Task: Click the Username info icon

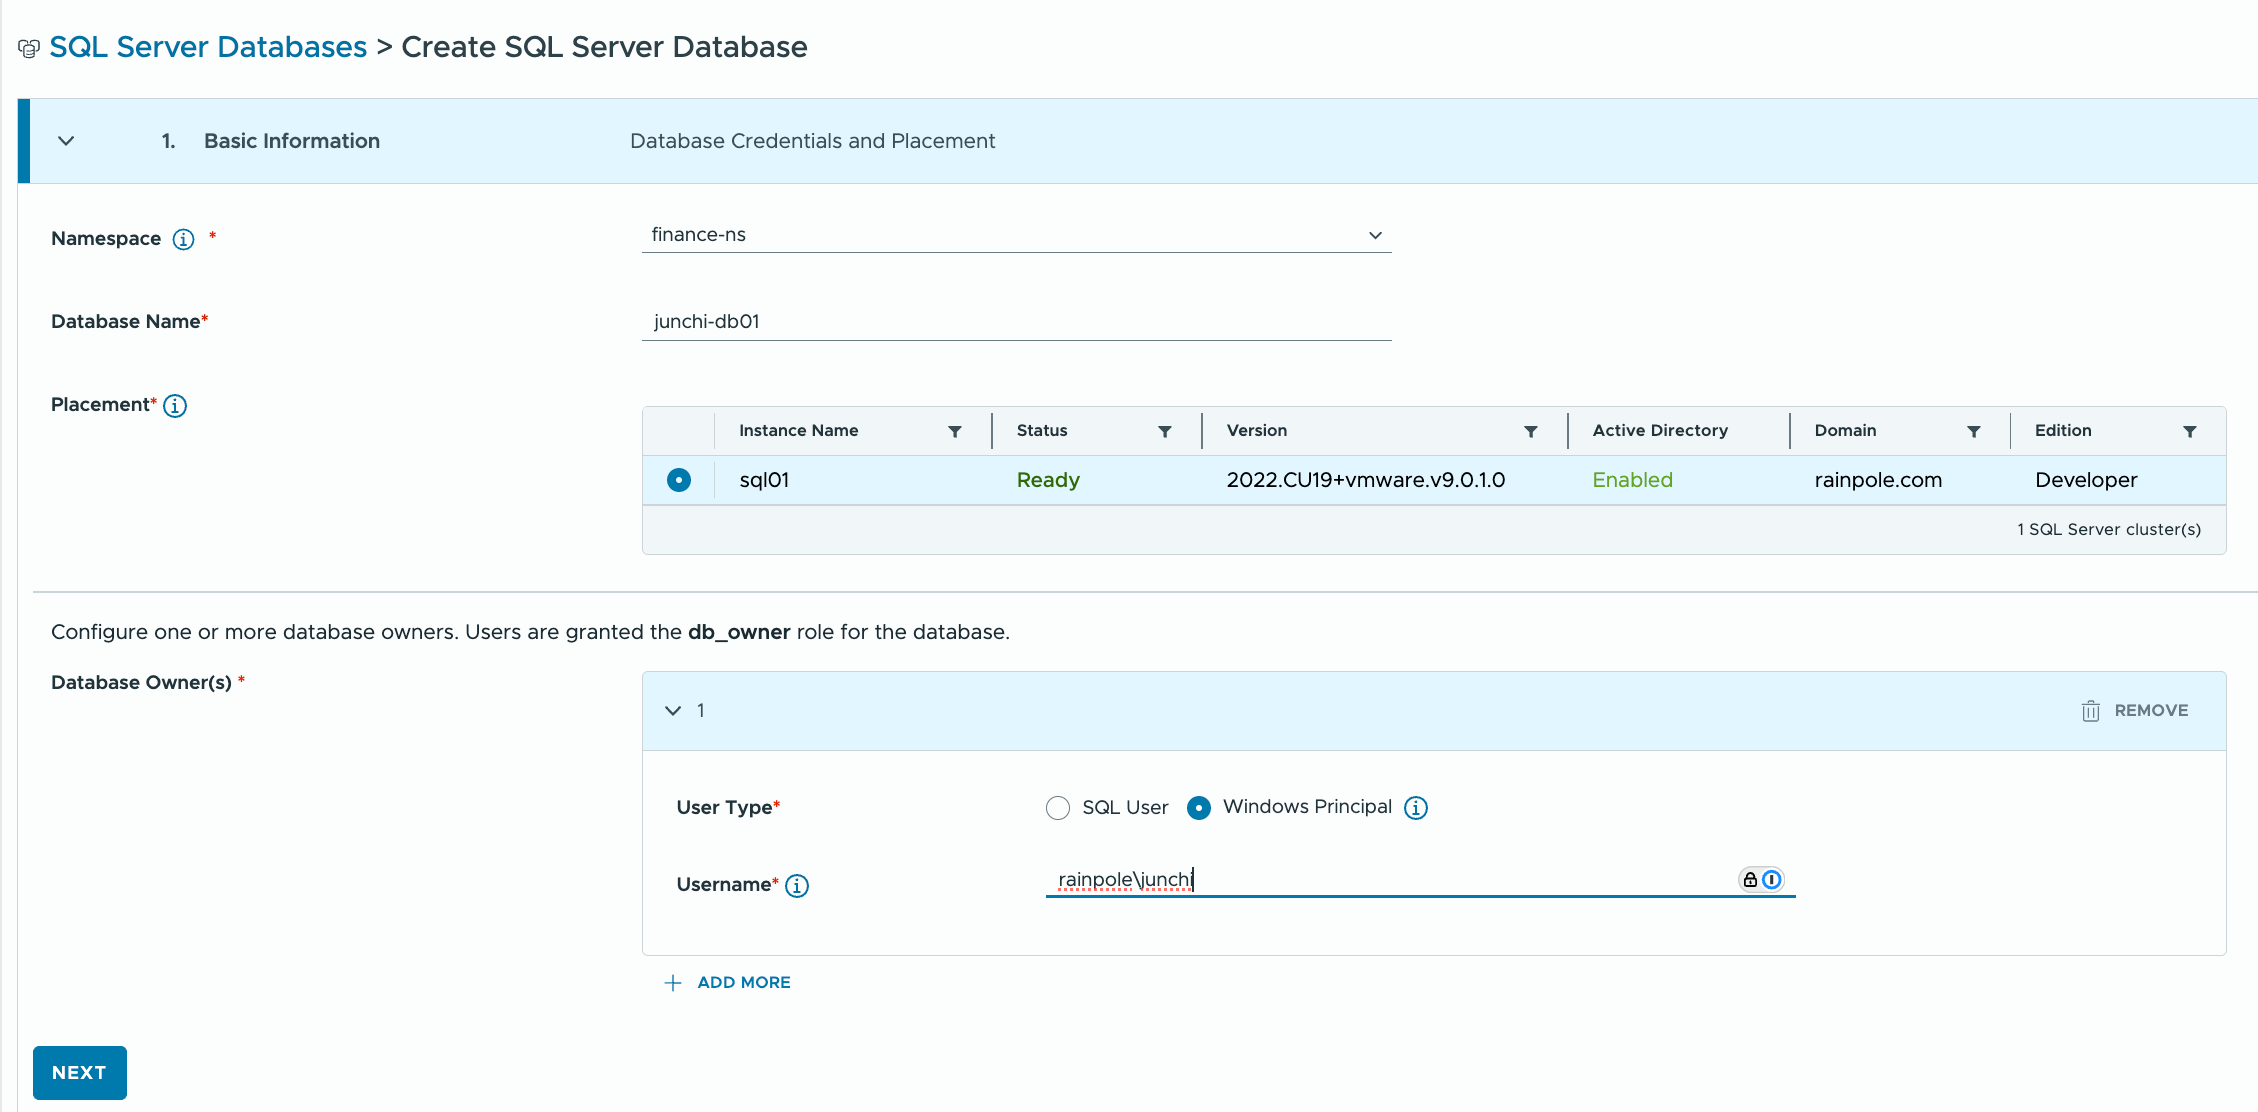Action: 797,886
